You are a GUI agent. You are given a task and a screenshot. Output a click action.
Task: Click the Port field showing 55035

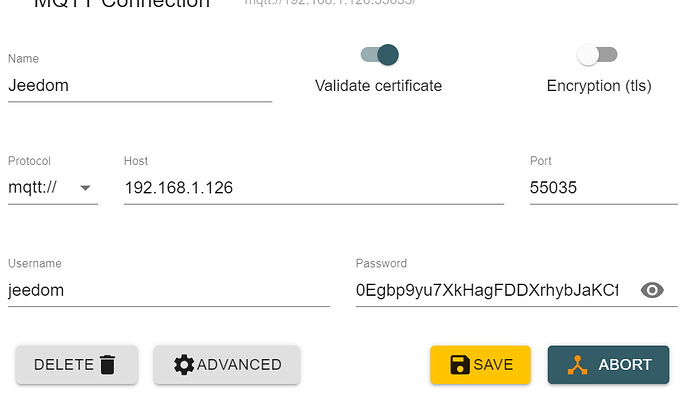[603, 187]
